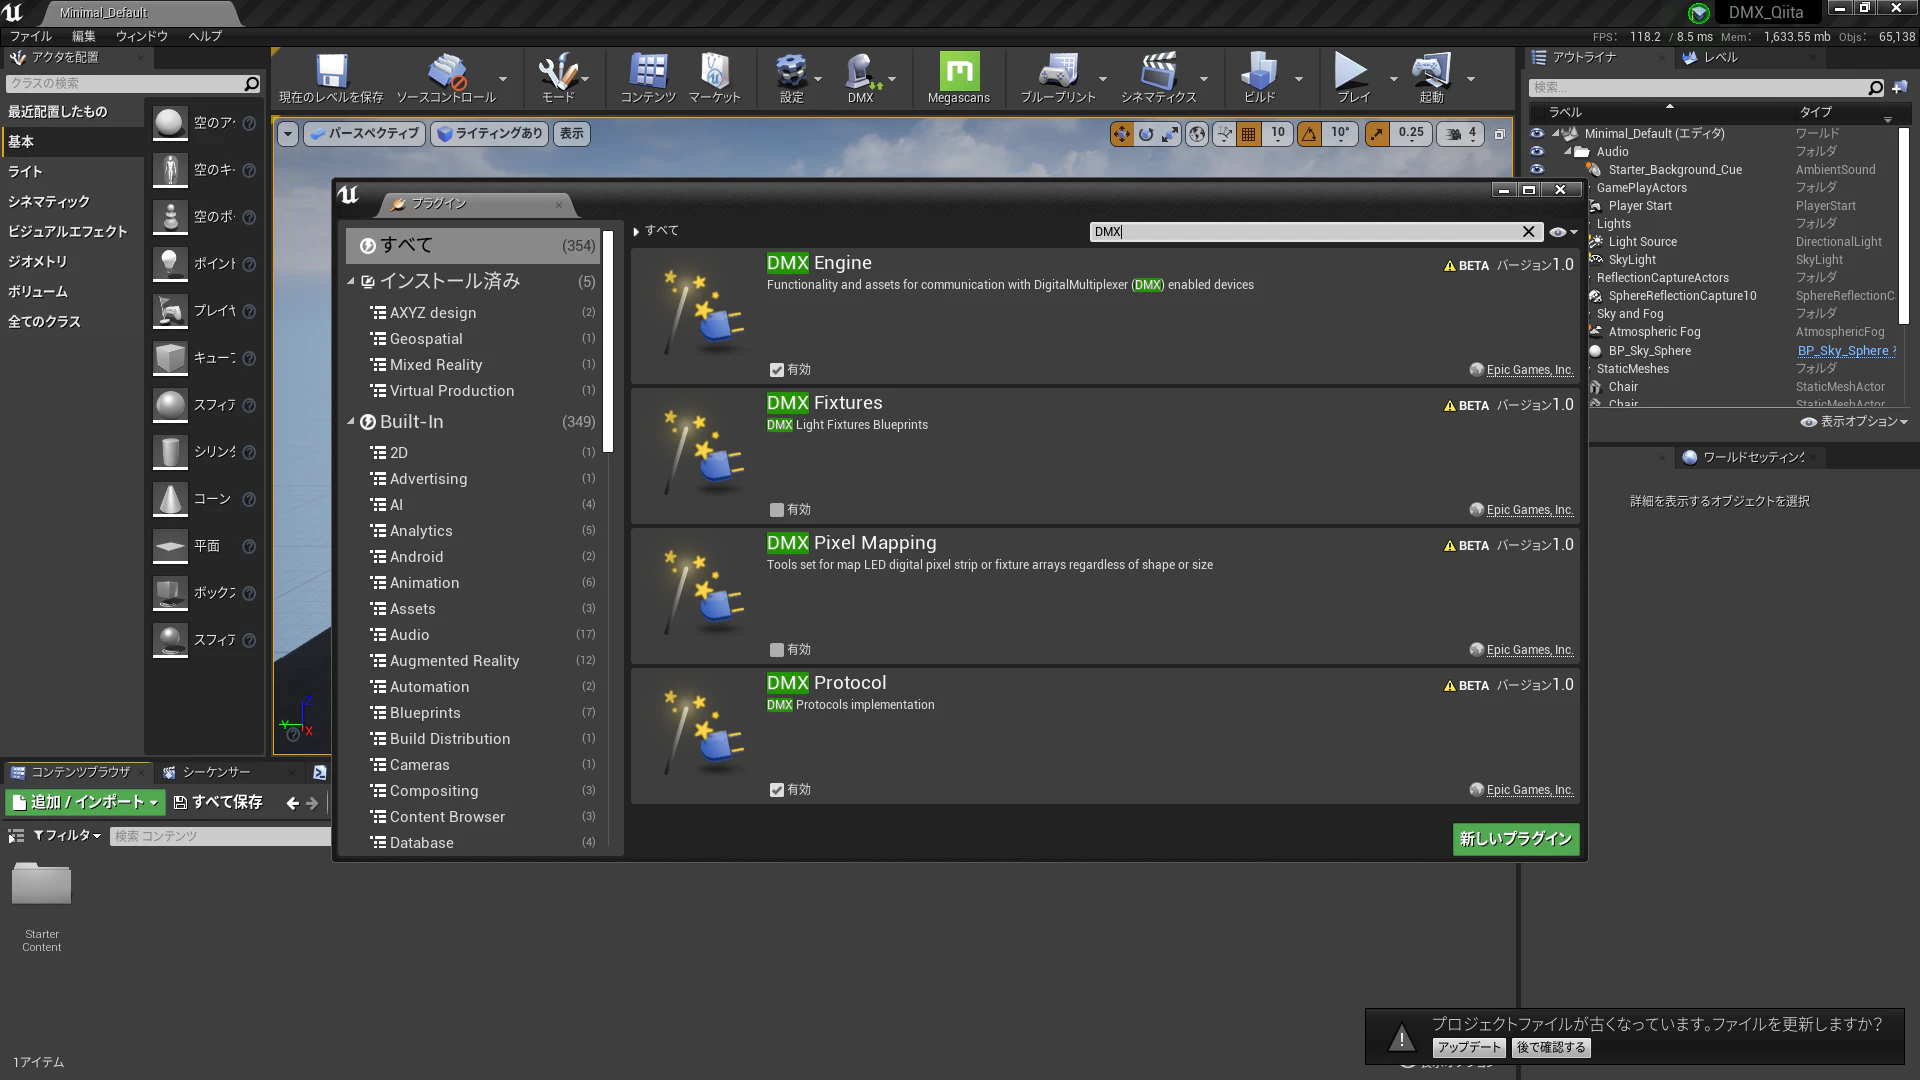Open the Cinematics toolbar icon

tap(1158, 78)
